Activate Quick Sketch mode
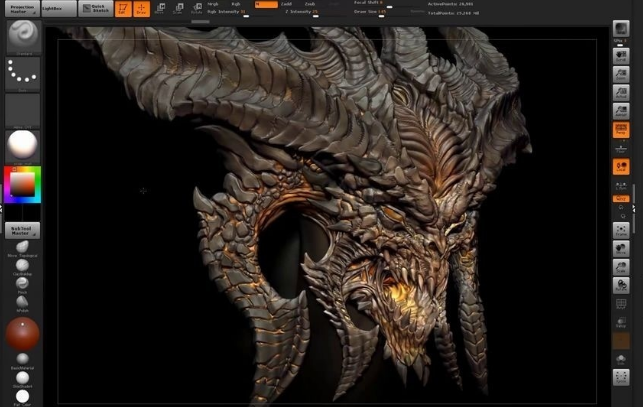The image size is (643, 407). coord(96,9)
